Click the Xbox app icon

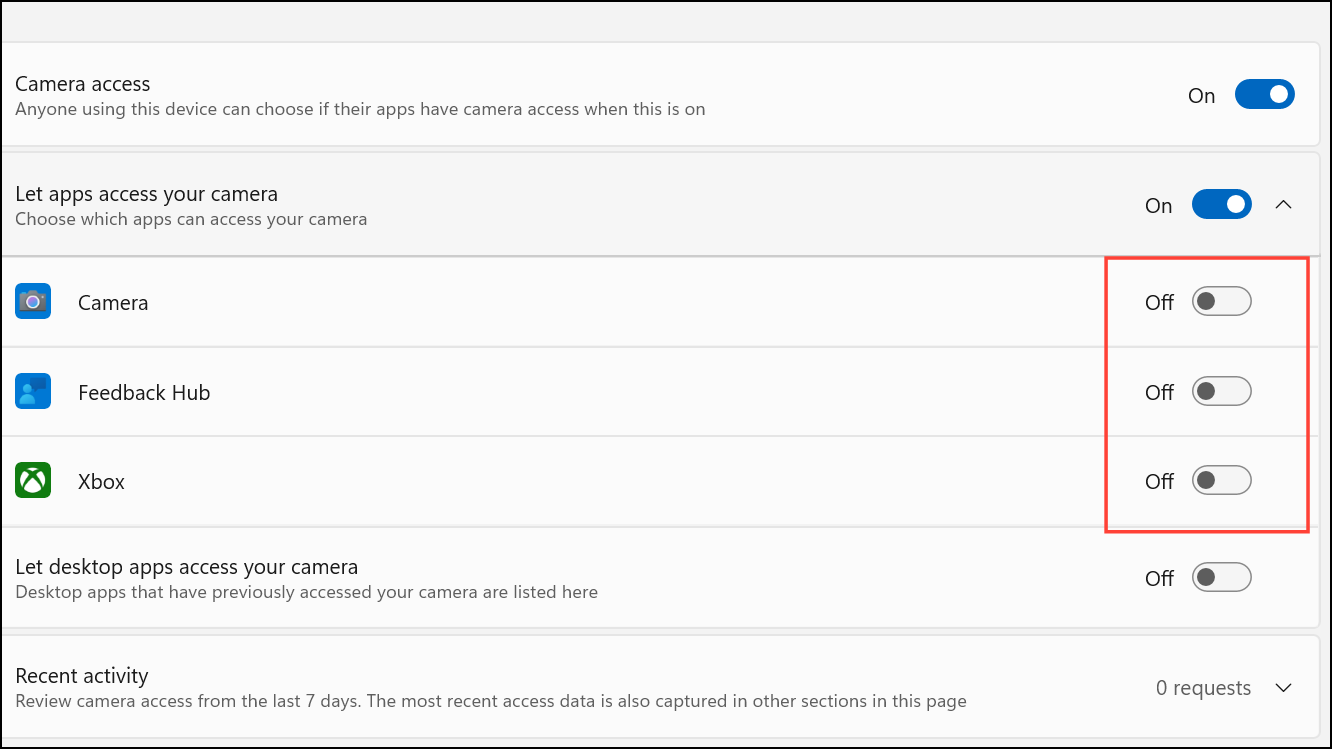pos(33,480)
